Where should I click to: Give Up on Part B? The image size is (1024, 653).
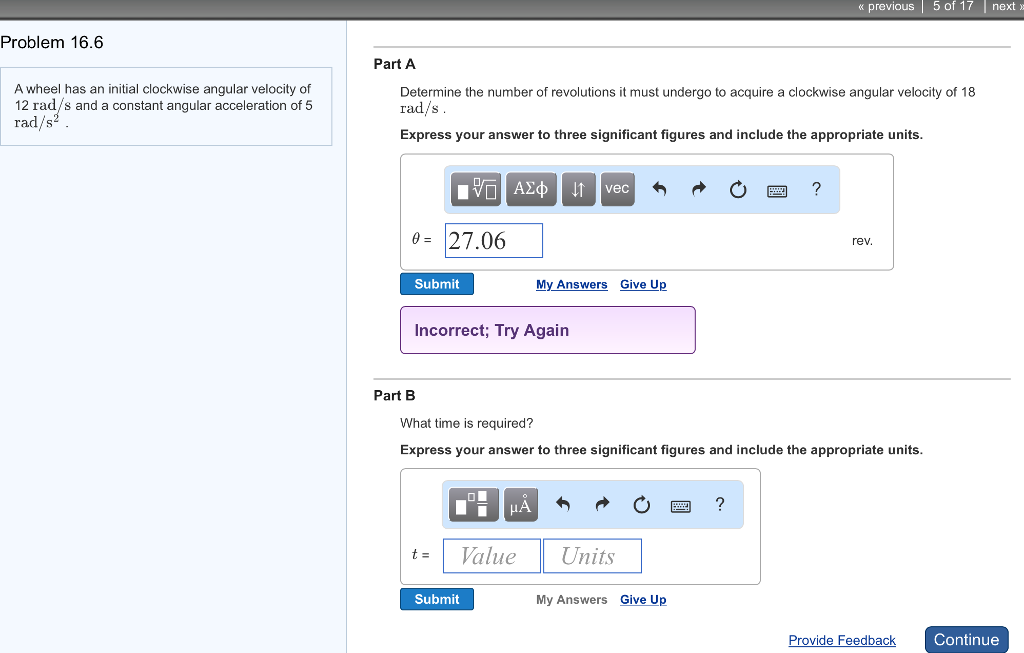643,599
